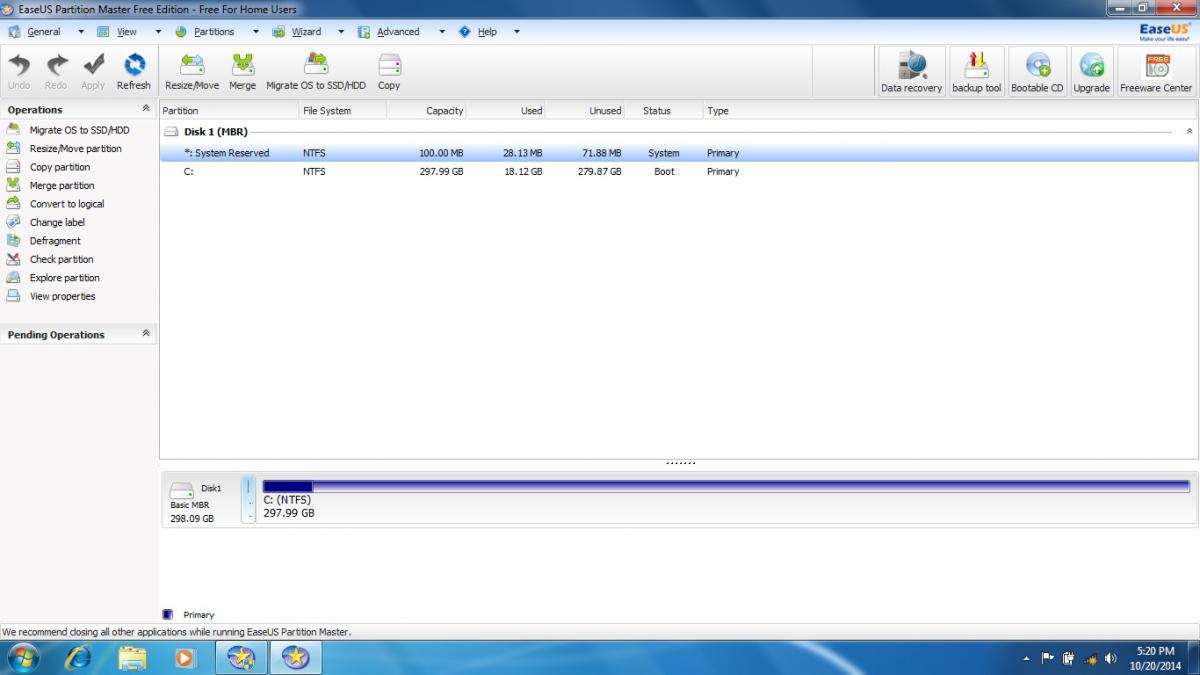
Task: Open Internet Explorer from the taskbar
Action: coord(77,657)
